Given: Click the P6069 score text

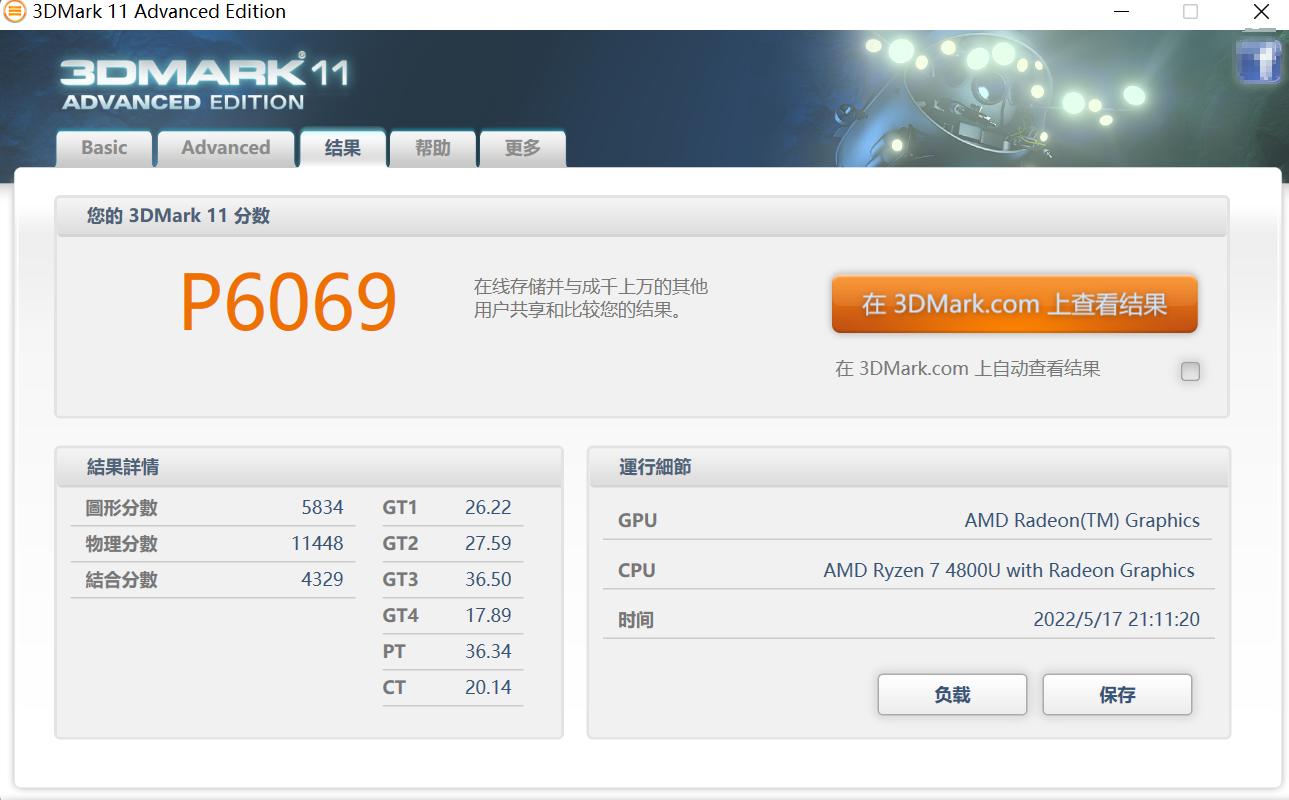Looking at the screenshot, I should [x=289, y=303].
